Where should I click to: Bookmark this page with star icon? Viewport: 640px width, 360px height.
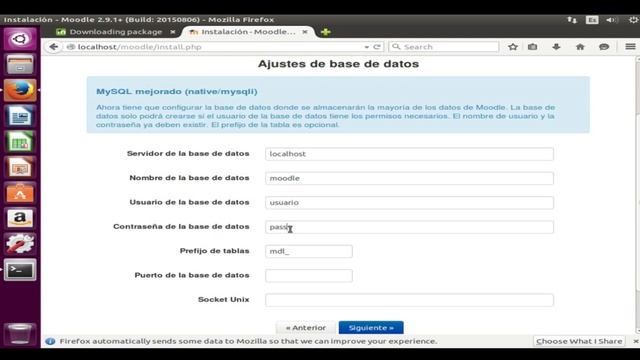coord(513,47)
